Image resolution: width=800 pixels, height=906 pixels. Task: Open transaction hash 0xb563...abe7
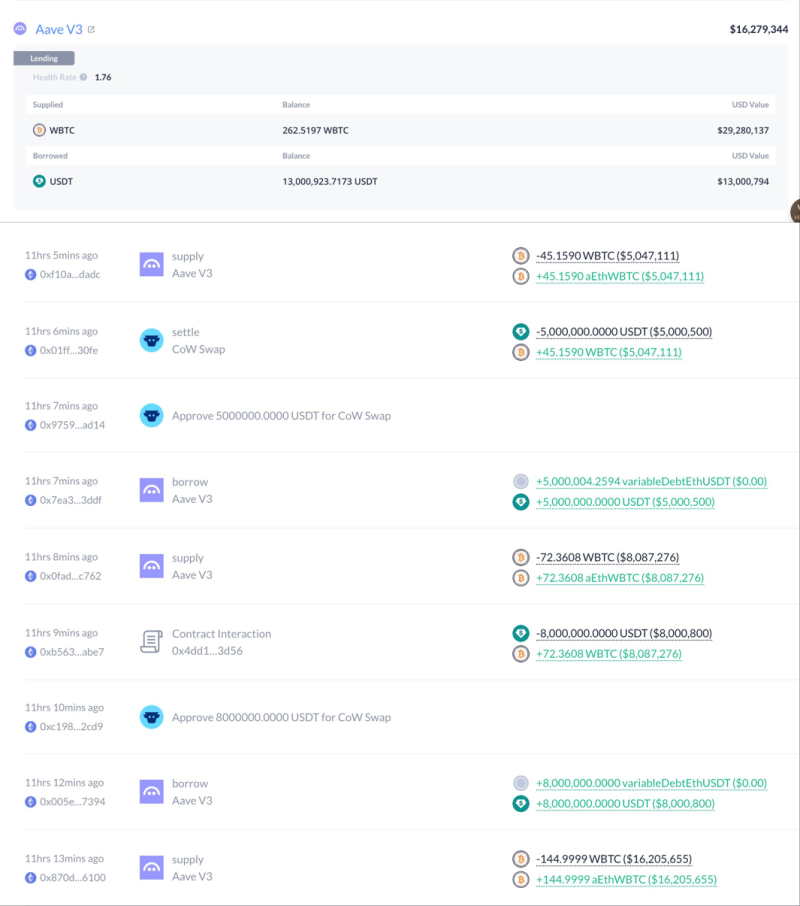72,652
